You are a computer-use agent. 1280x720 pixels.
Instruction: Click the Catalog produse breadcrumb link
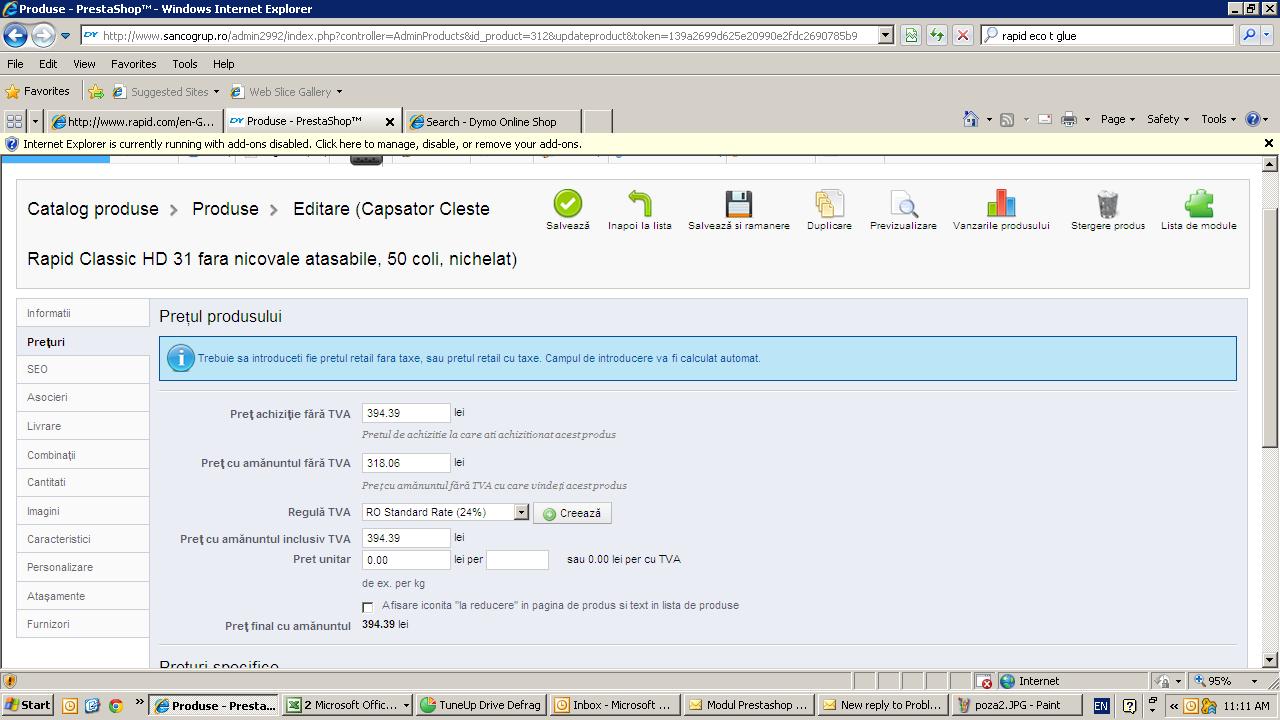click(93, 209)
